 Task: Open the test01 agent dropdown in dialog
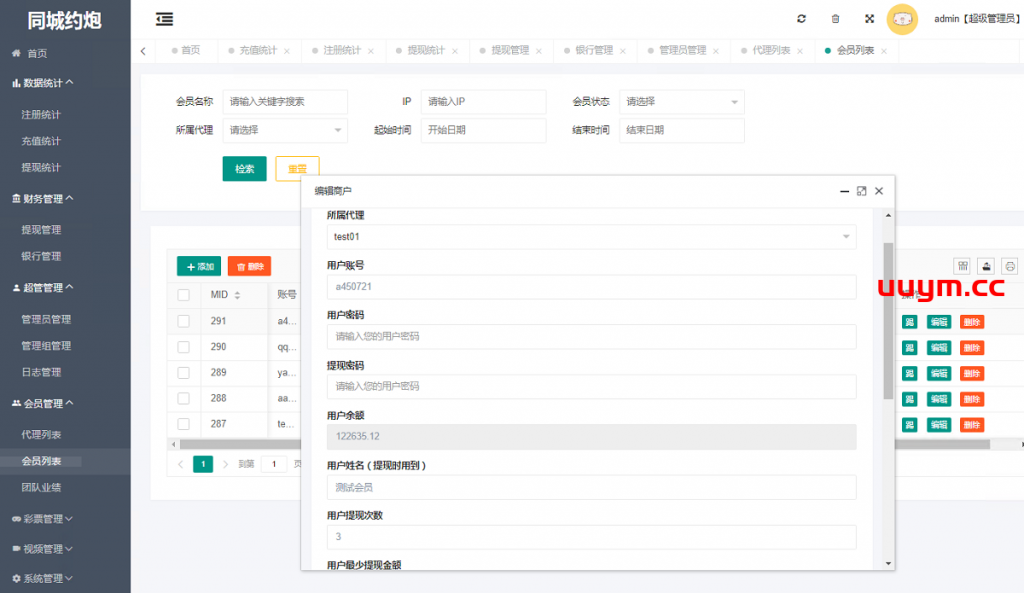click(591, 237)
